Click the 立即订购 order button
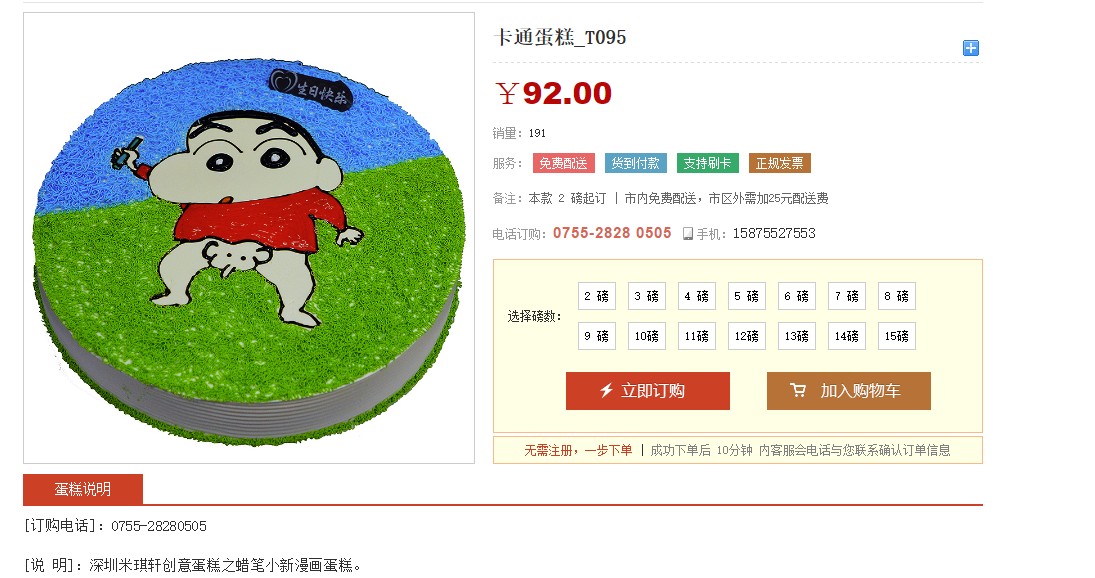The width and height of the screenshot is (1095, 578). (647, 391)
